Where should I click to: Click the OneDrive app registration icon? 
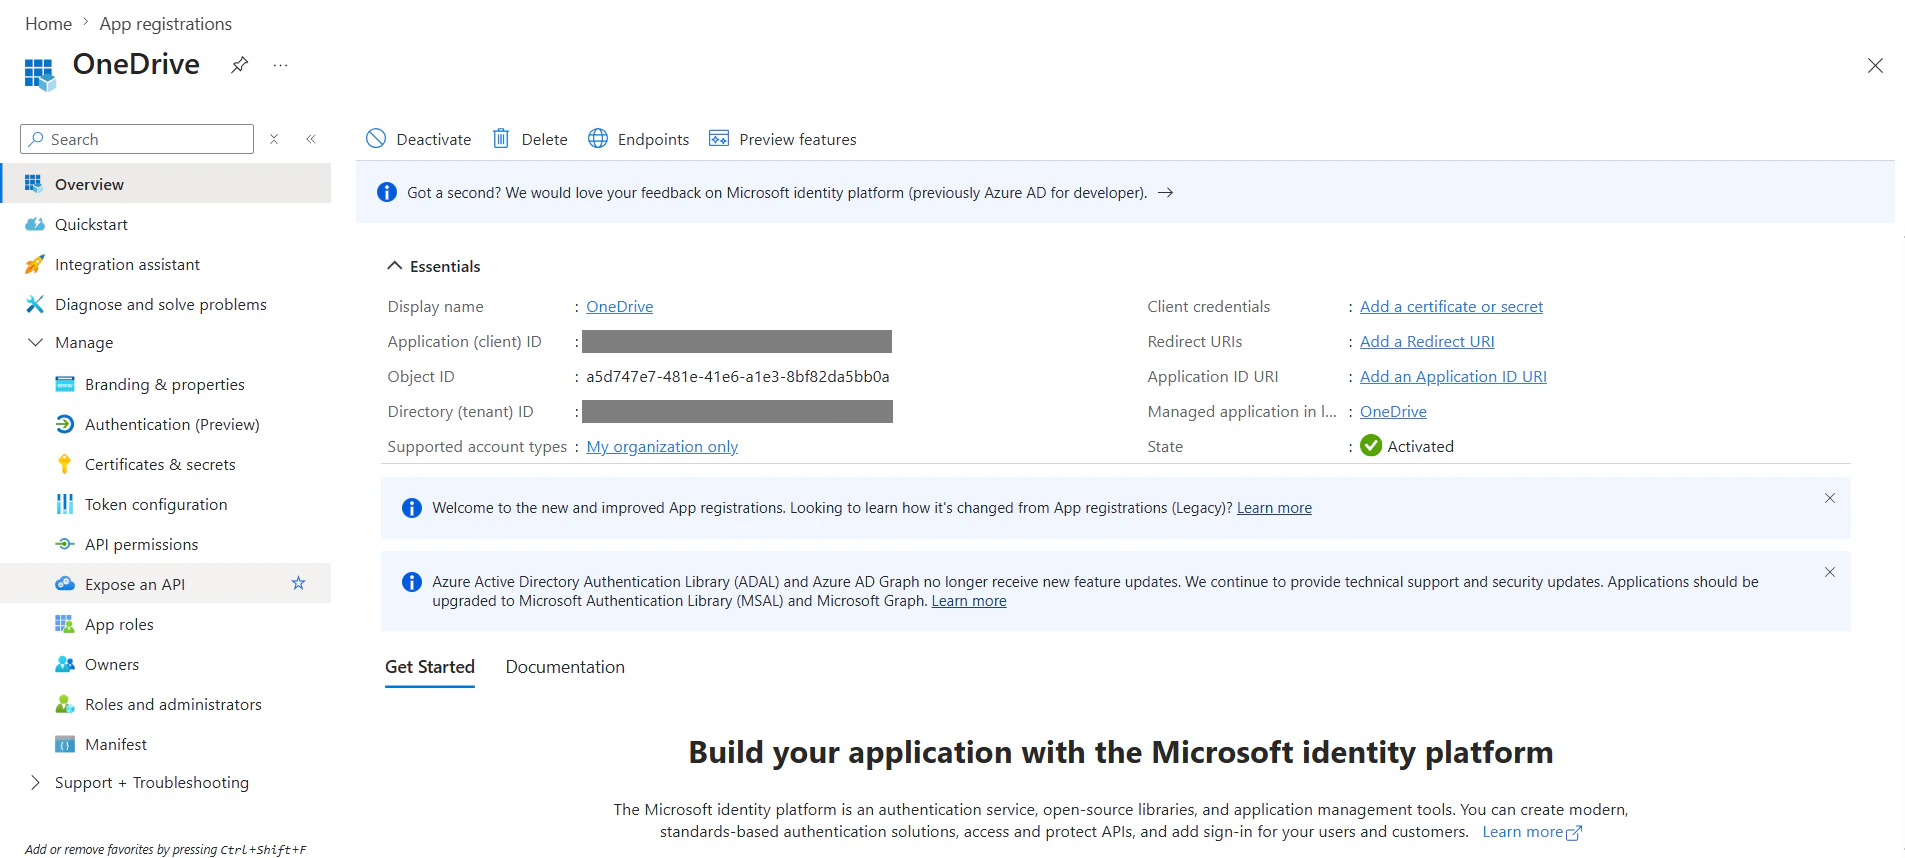(40, 73)
